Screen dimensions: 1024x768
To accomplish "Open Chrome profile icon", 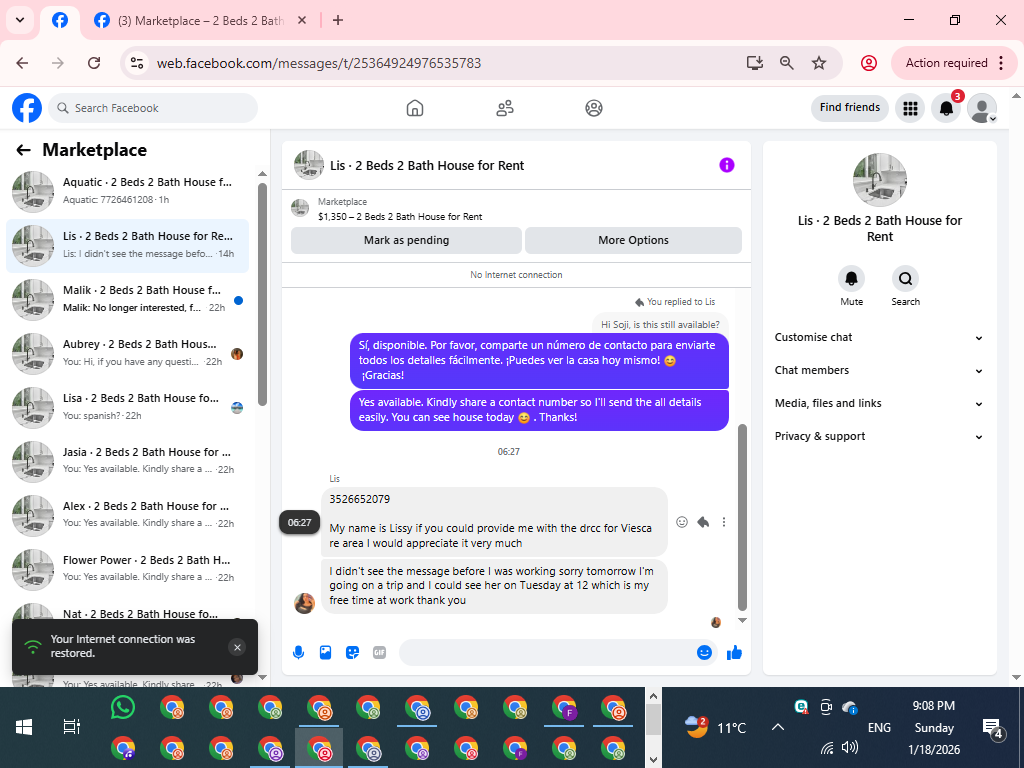I will [869, 63].
